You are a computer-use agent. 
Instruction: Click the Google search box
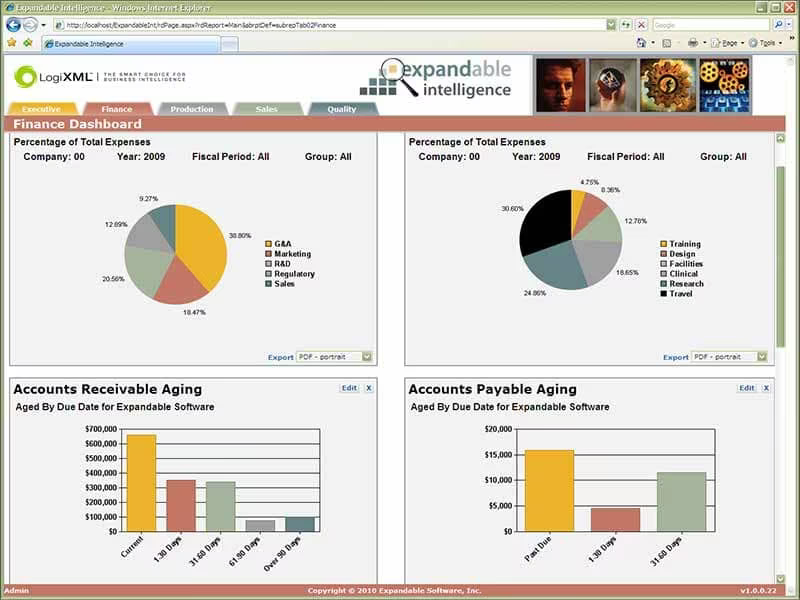coord(711,25)
